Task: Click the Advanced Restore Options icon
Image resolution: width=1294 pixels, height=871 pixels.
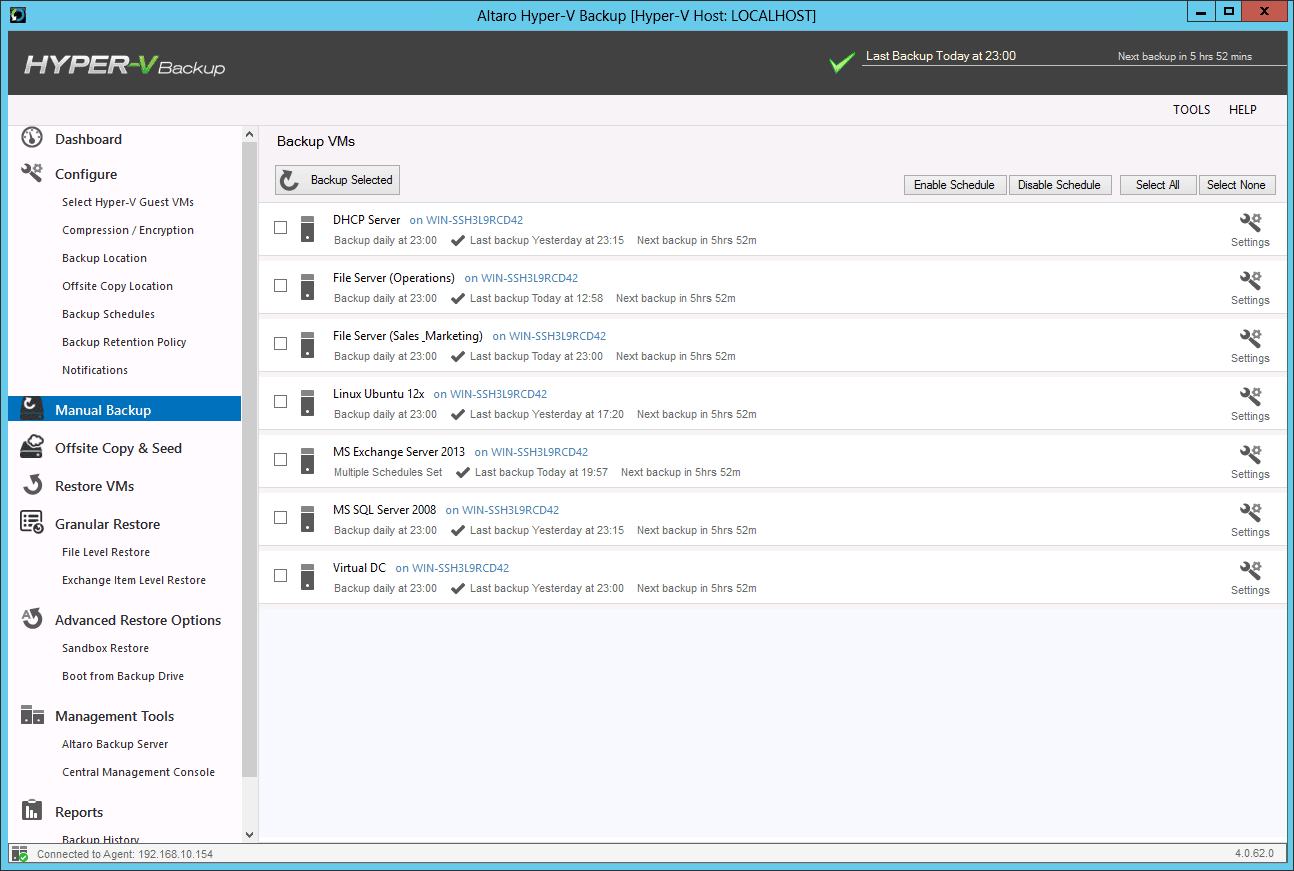Action: tap(32, 618)
